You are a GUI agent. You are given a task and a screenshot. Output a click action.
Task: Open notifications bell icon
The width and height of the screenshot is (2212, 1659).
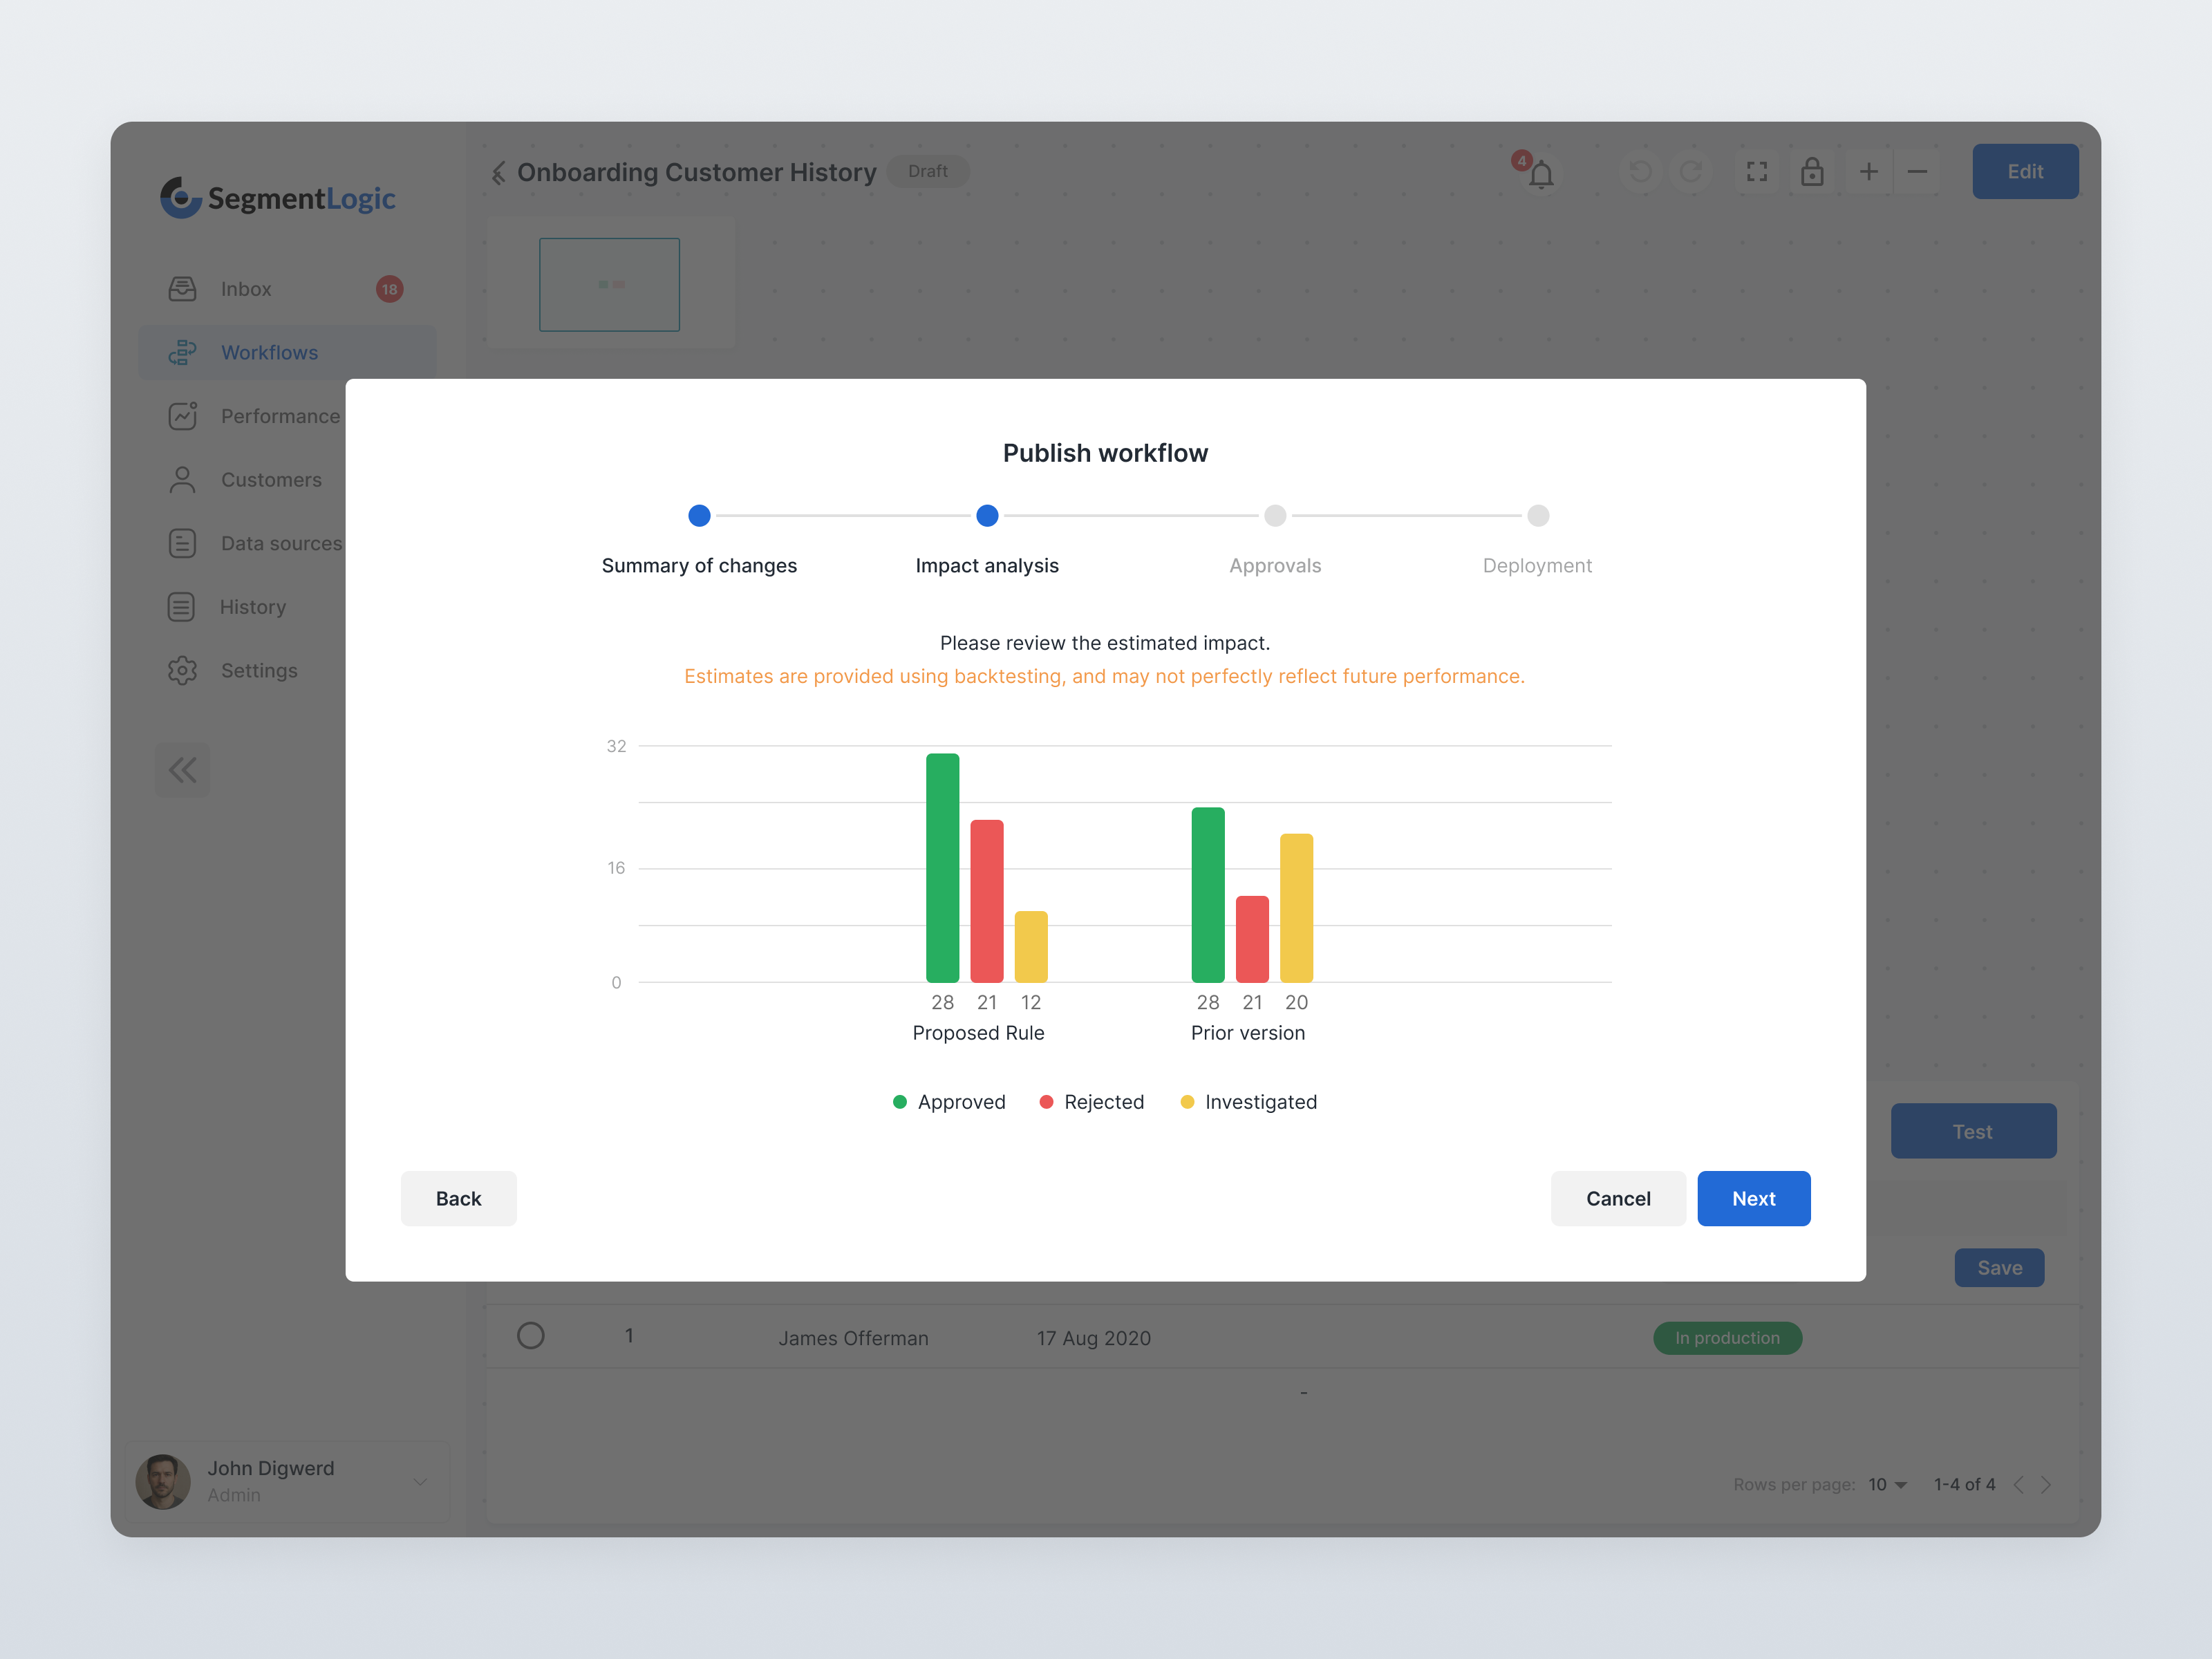1541,174
